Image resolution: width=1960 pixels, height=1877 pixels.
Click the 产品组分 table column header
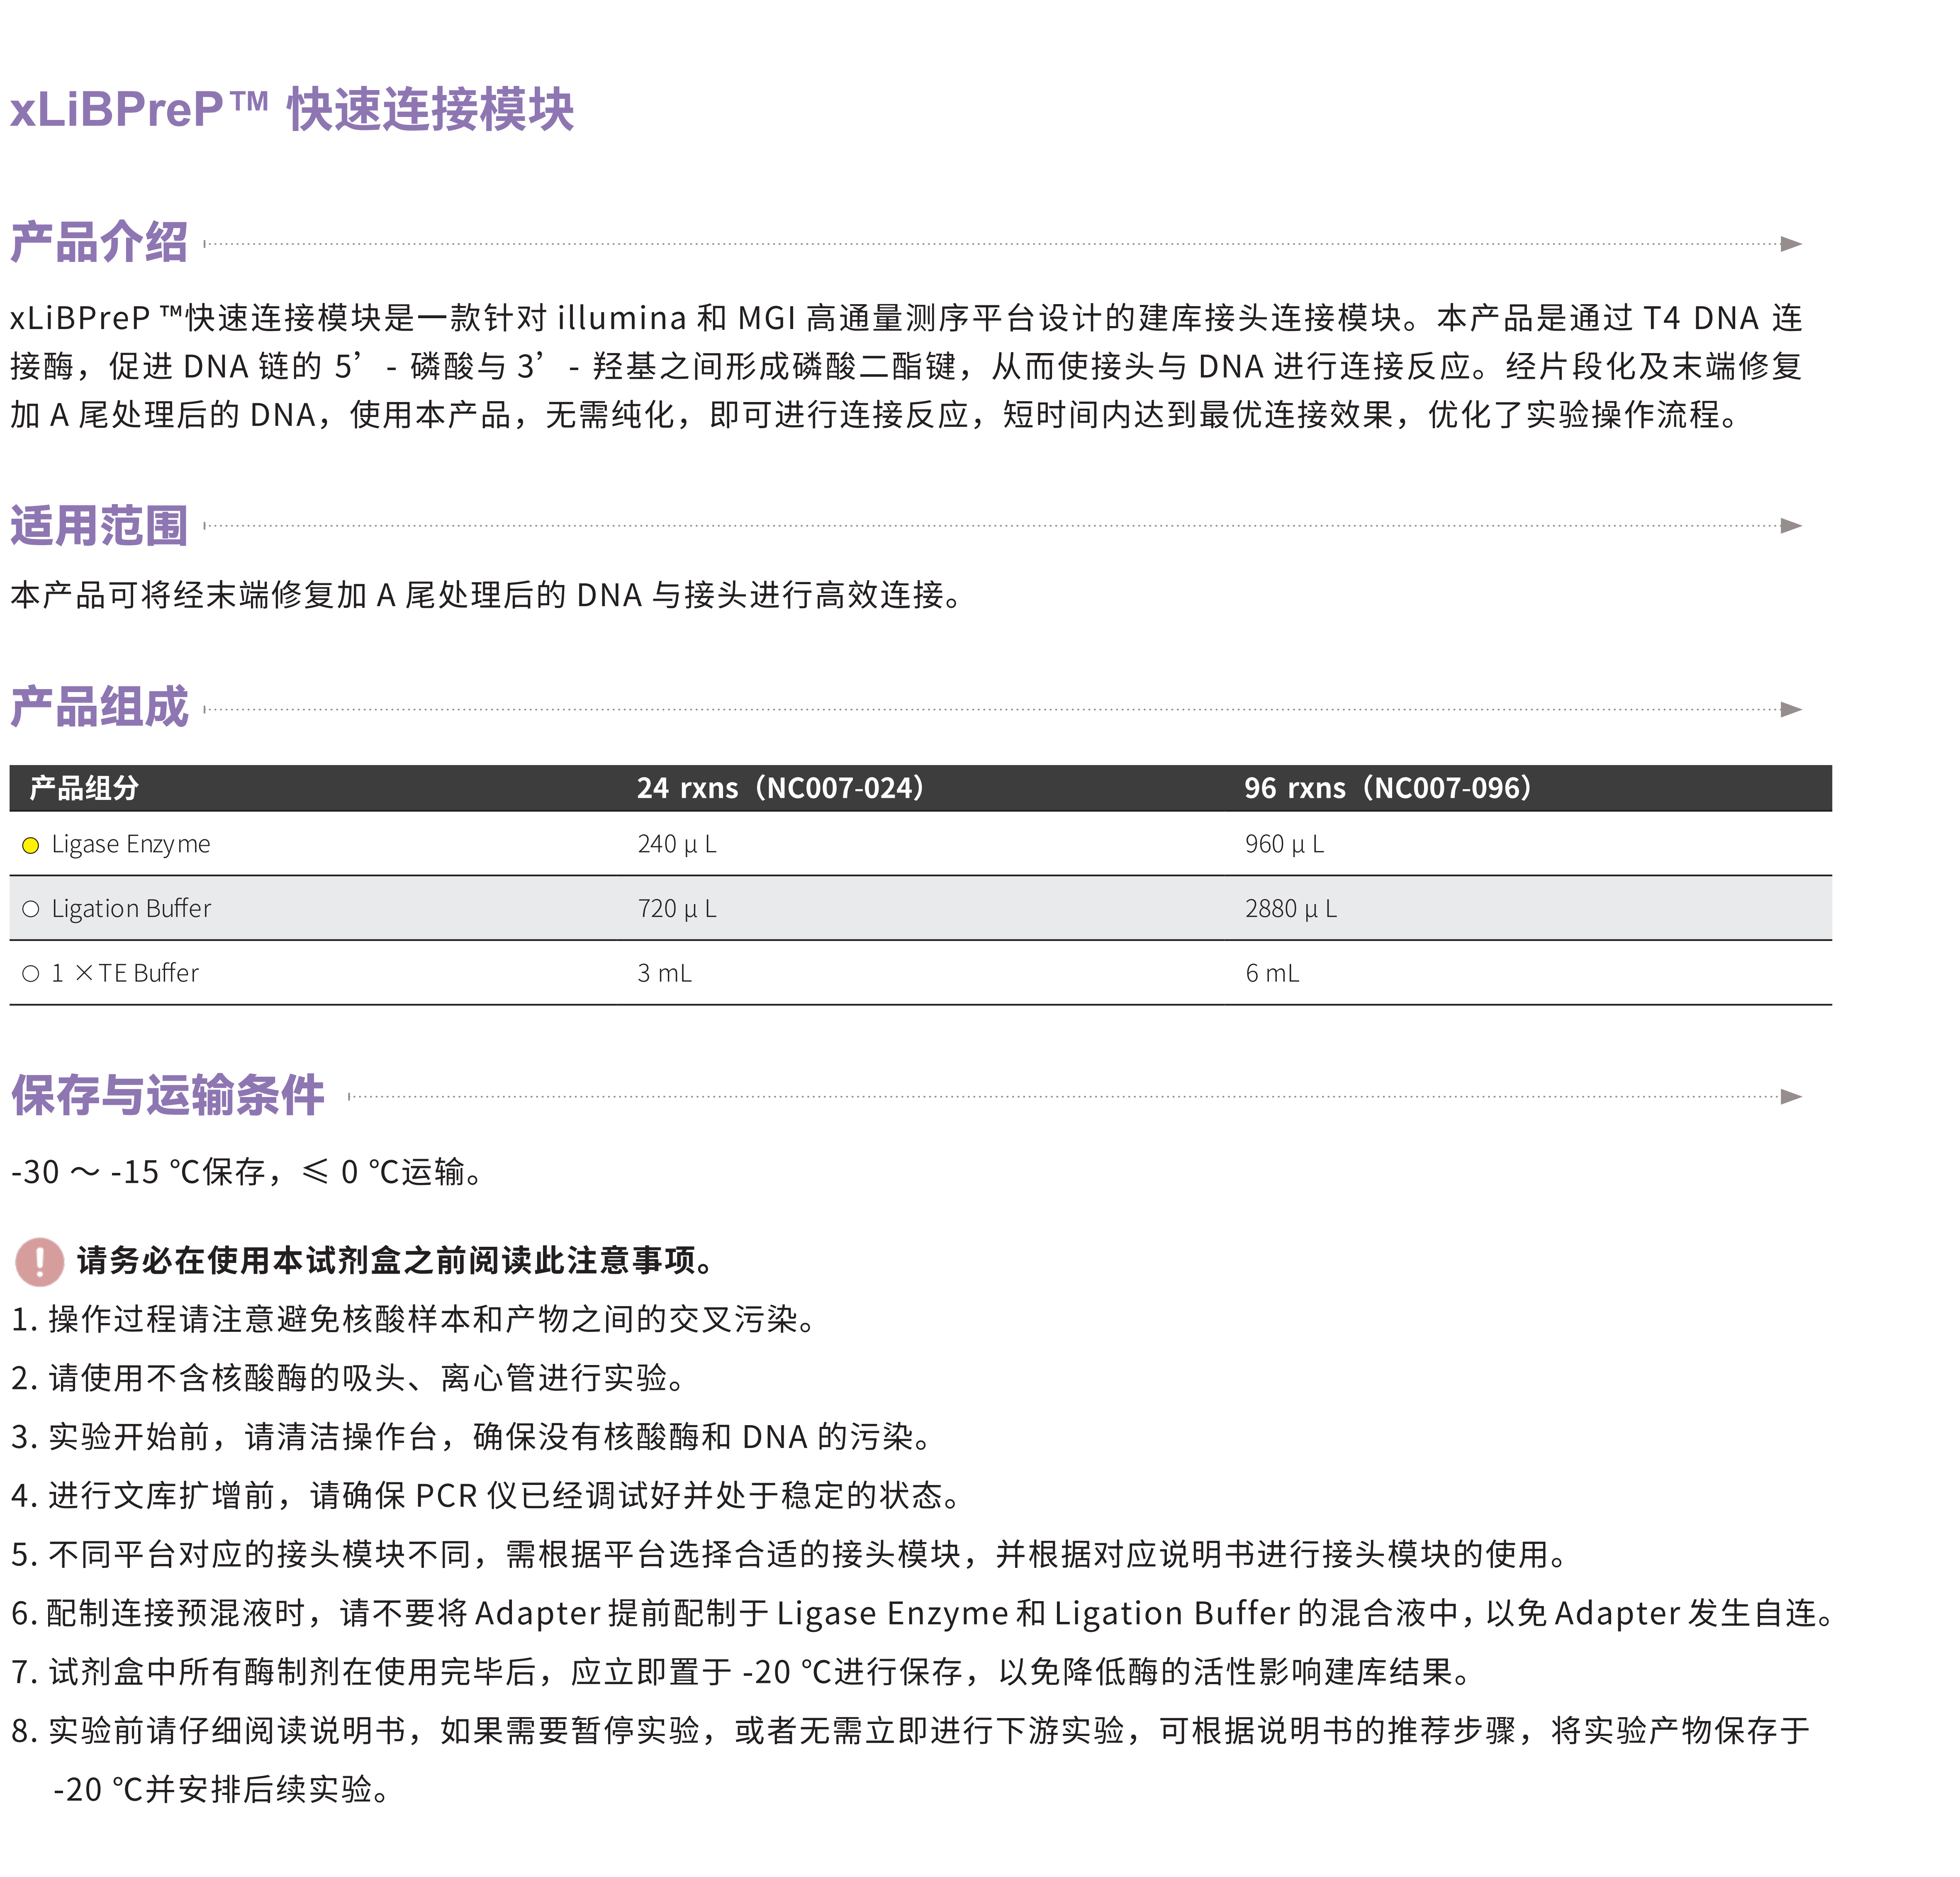[84, 788]
